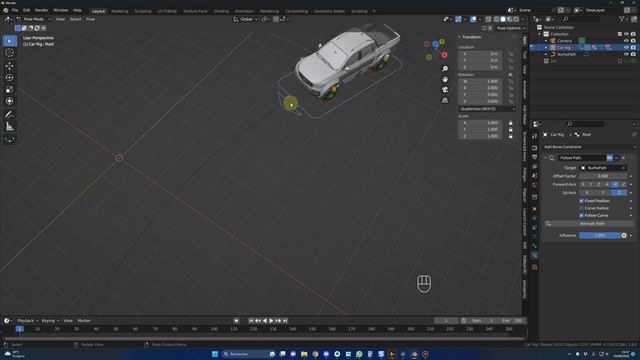This screenshot has height=360, width=640.
Task: Open the Render menu
Action: [42, 10]
